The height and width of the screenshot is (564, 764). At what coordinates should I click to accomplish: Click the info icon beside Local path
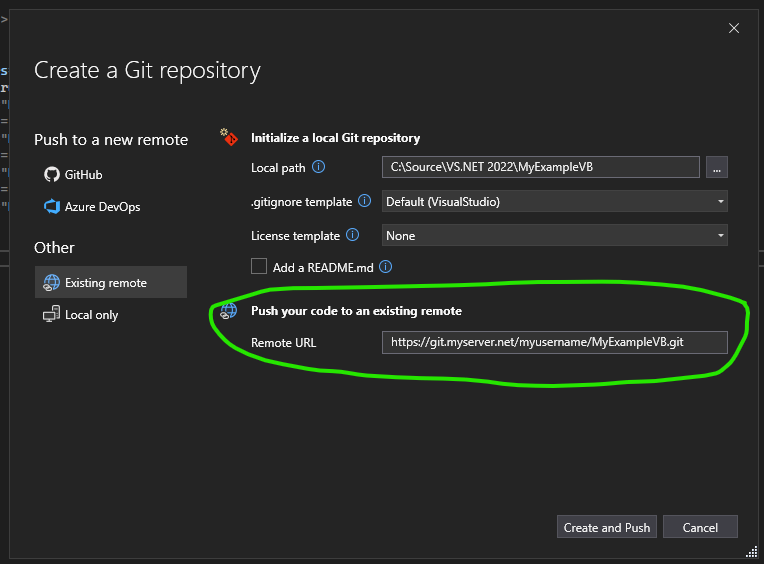[319, 167]
